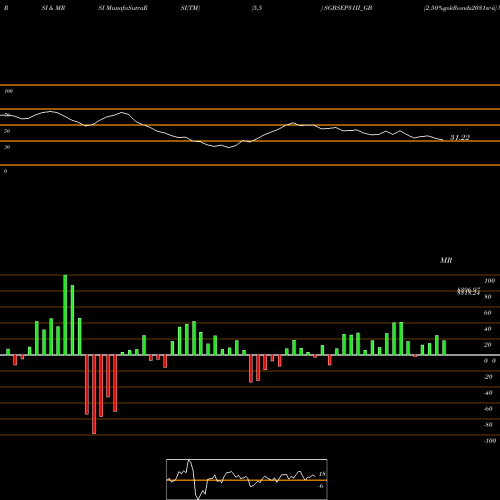Screen dimensions: 500x500
Task: Click the '100' label on MR axis
Action: point(489,281)
